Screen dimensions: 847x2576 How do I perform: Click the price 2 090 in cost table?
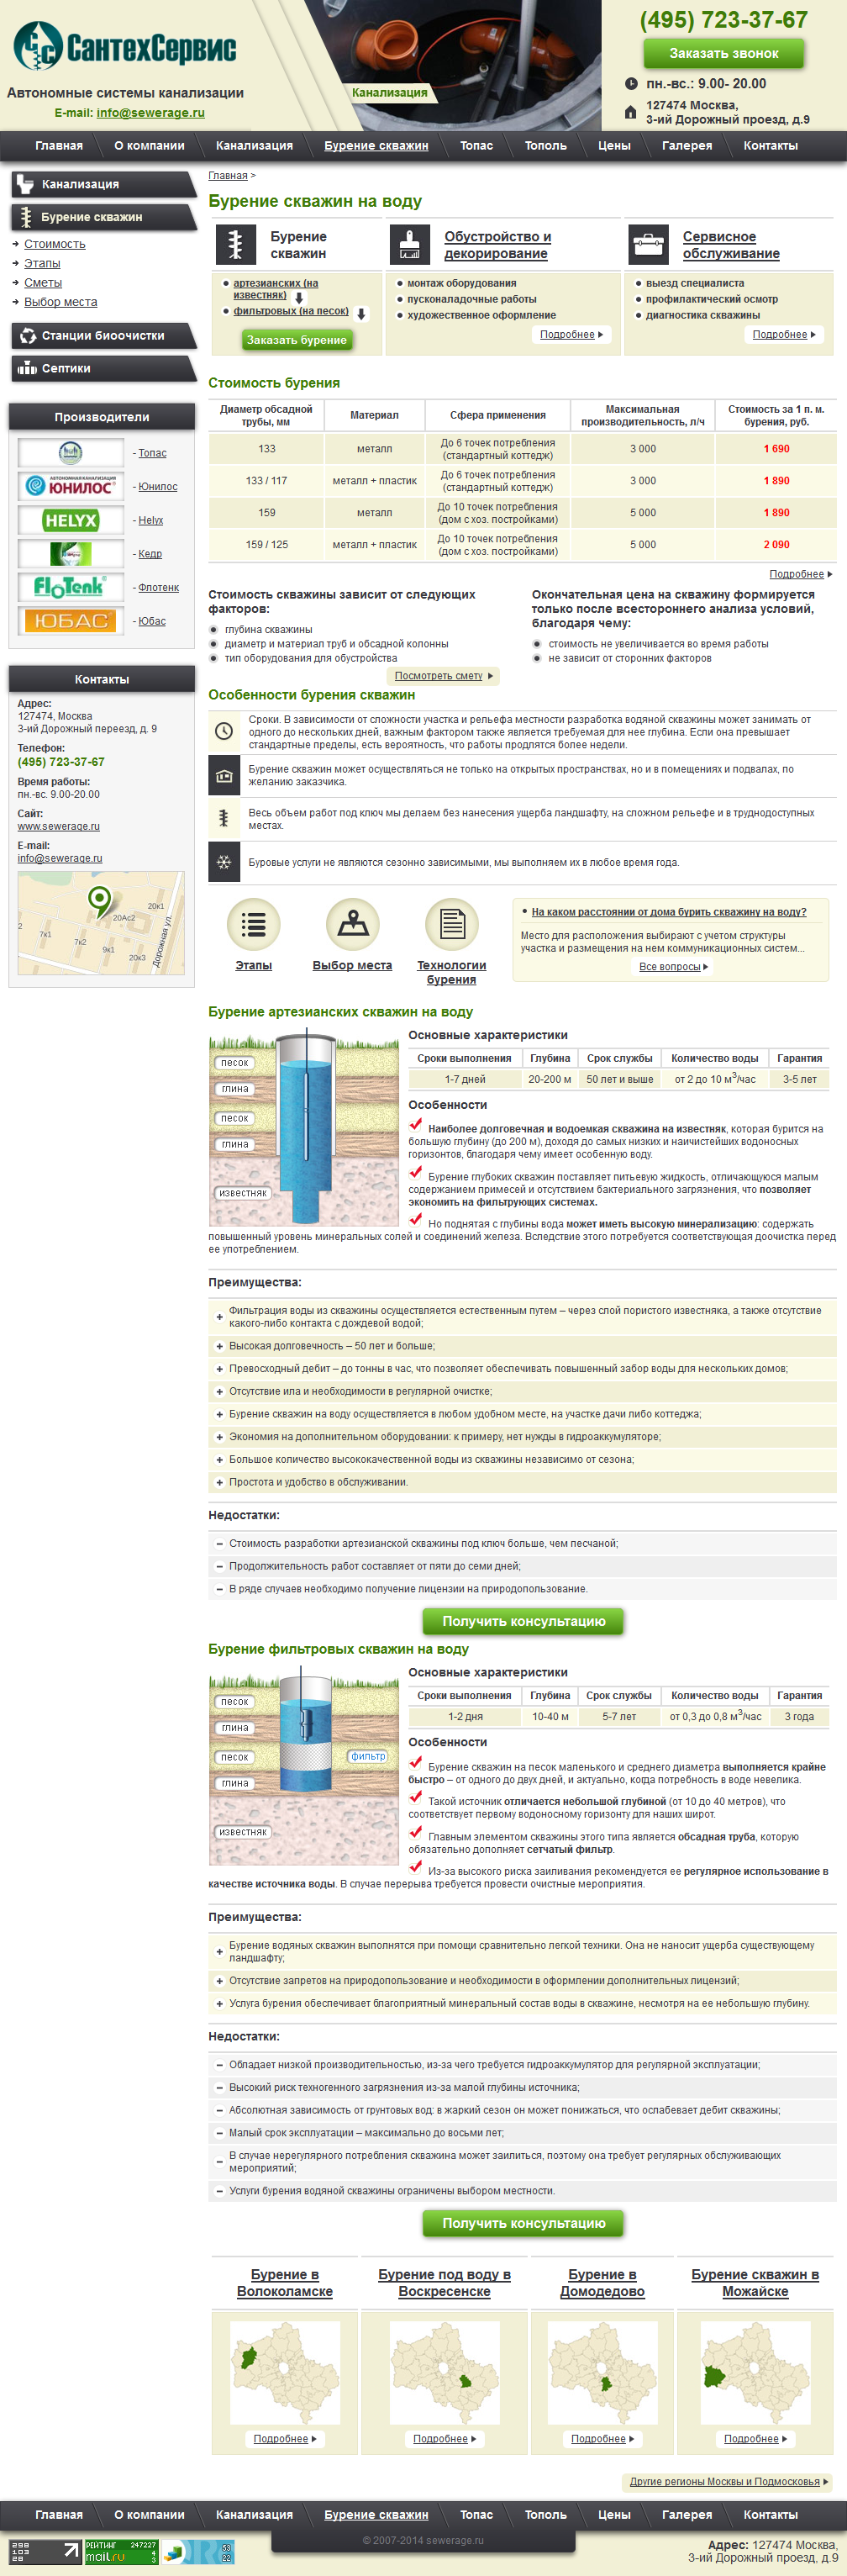(776, 545)
